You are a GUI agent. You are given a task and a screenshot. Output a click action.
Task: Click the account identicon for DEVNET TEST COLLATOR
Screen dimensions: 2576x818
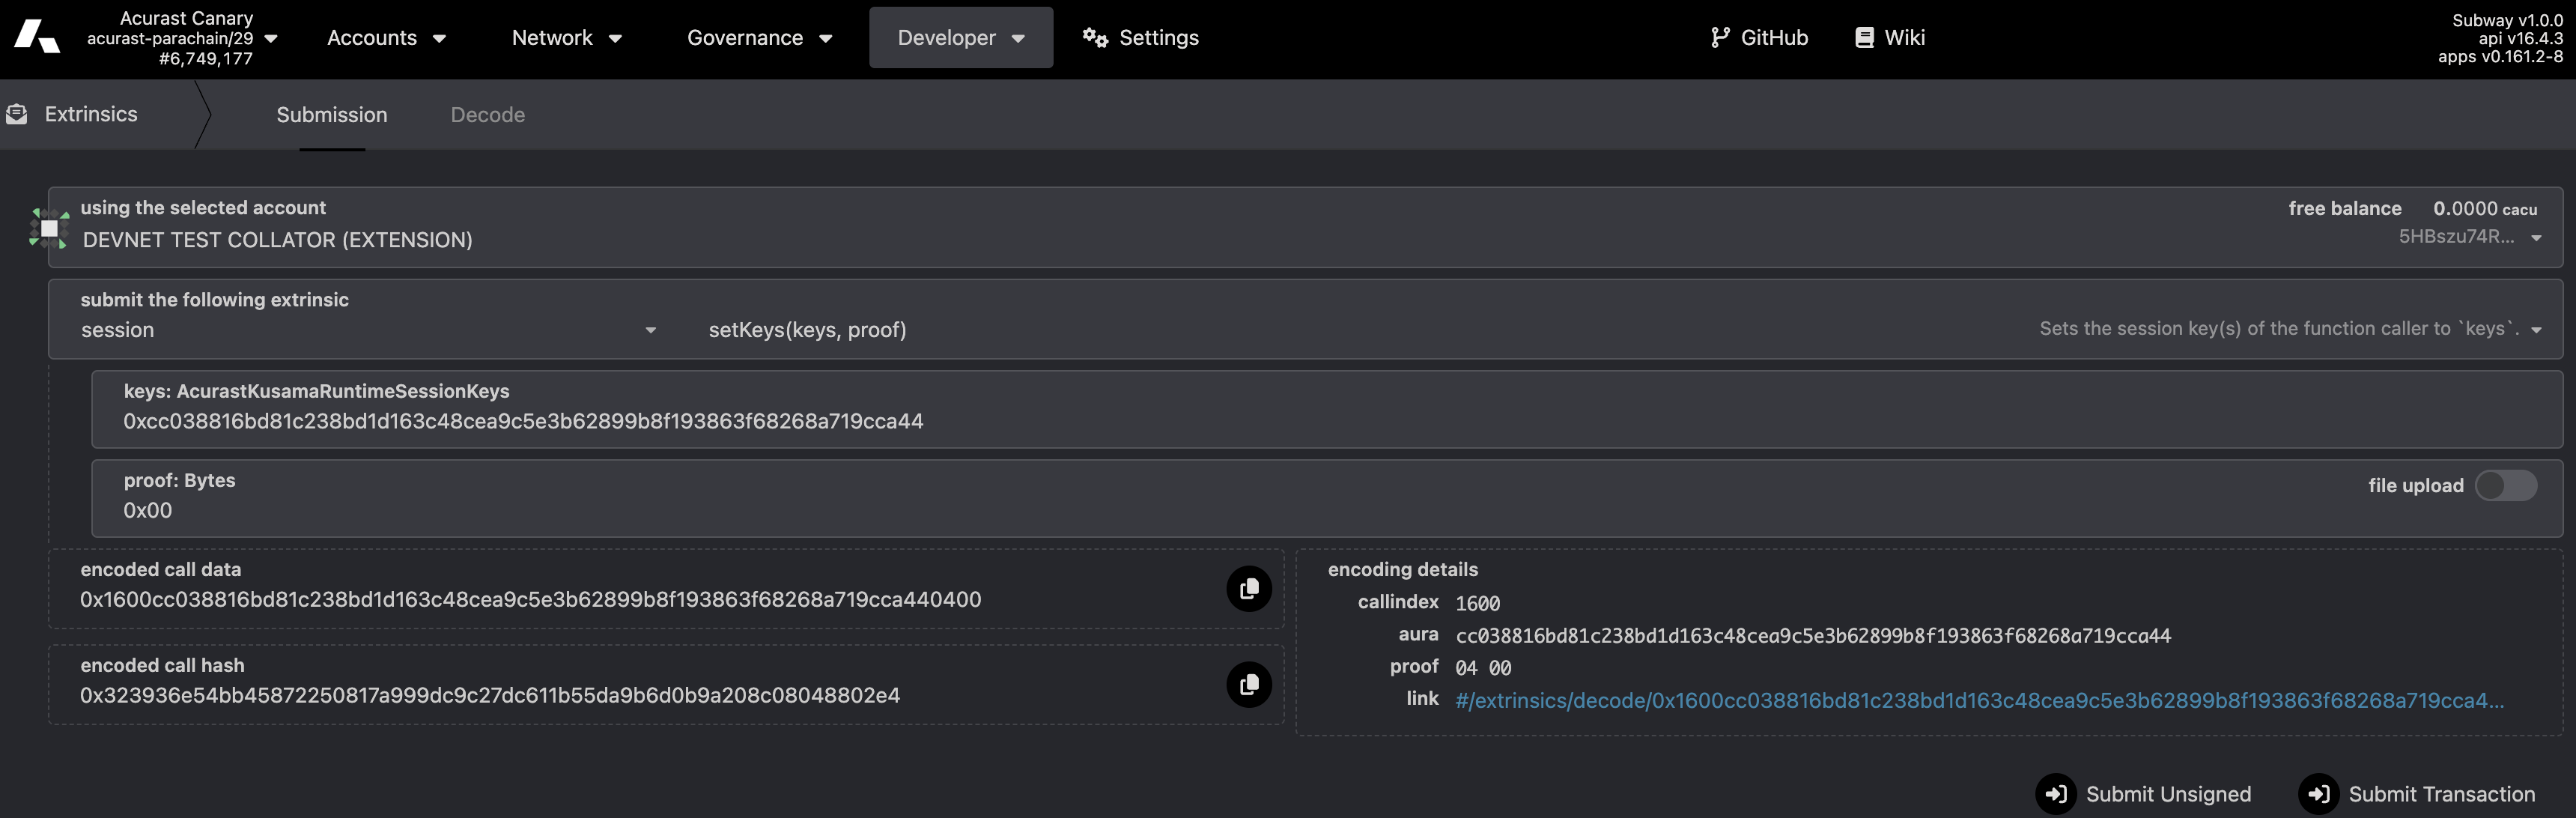[x=49, y=228]
